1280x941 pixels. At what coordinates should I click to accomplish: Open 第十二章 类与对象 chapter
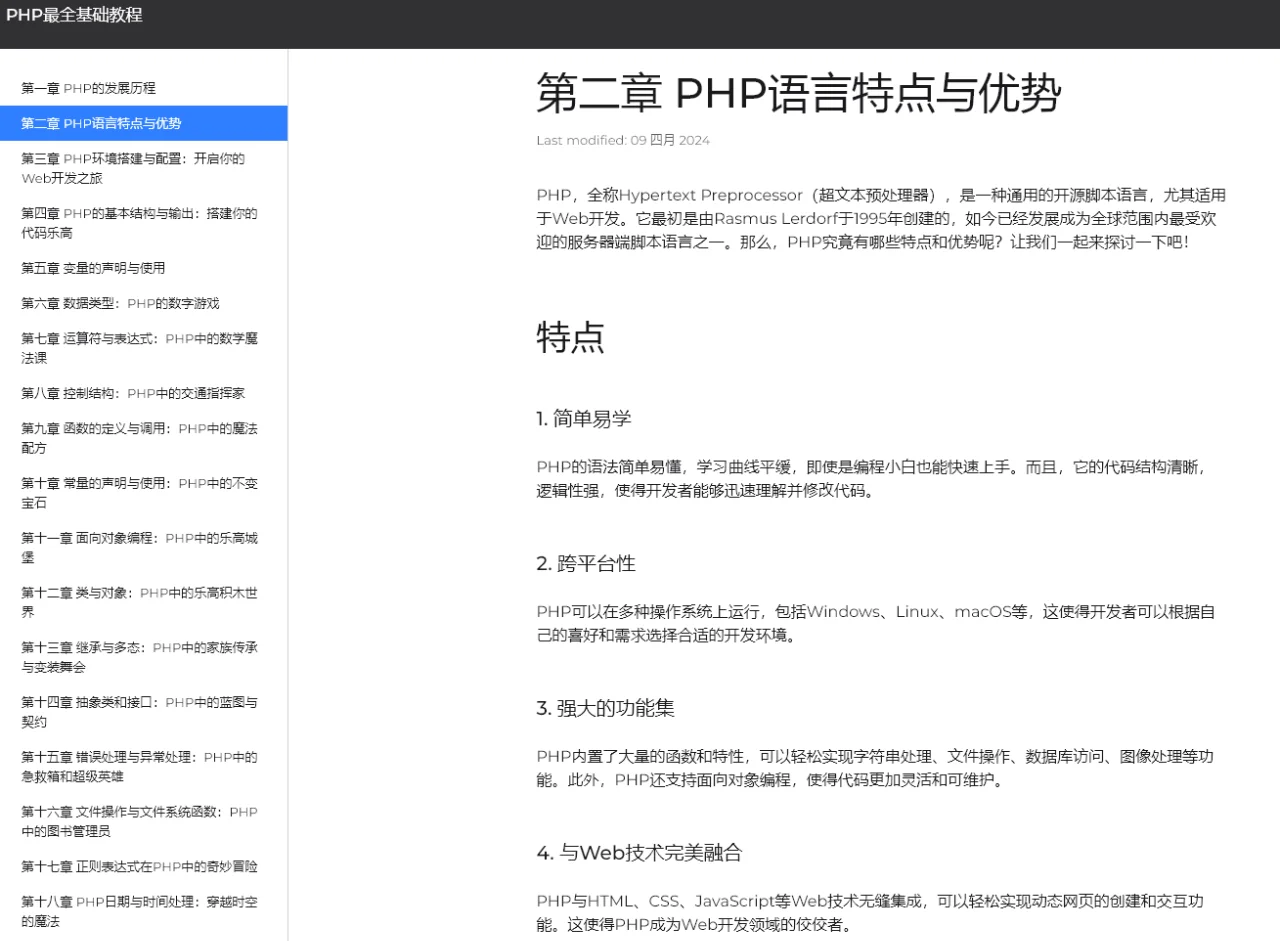138,603
